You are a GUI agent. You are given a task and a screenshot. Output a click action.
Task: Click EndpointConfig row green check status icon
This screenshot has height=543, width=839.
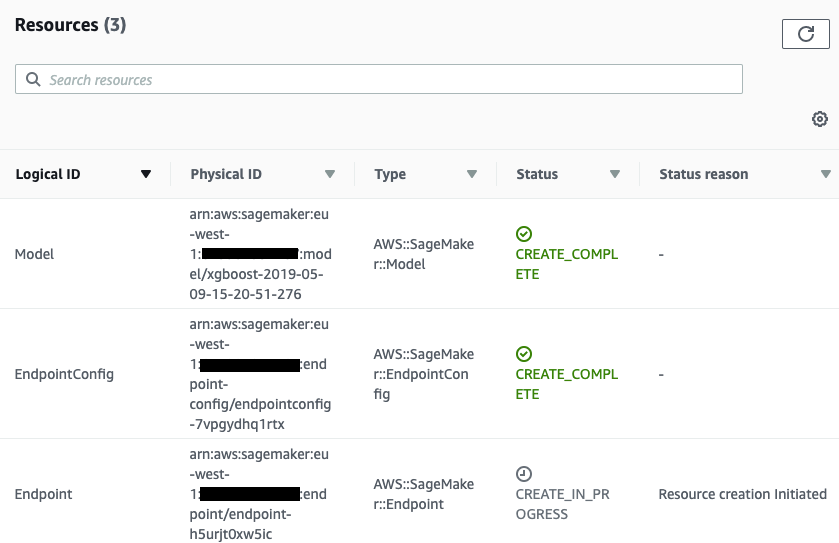point(524,354)
